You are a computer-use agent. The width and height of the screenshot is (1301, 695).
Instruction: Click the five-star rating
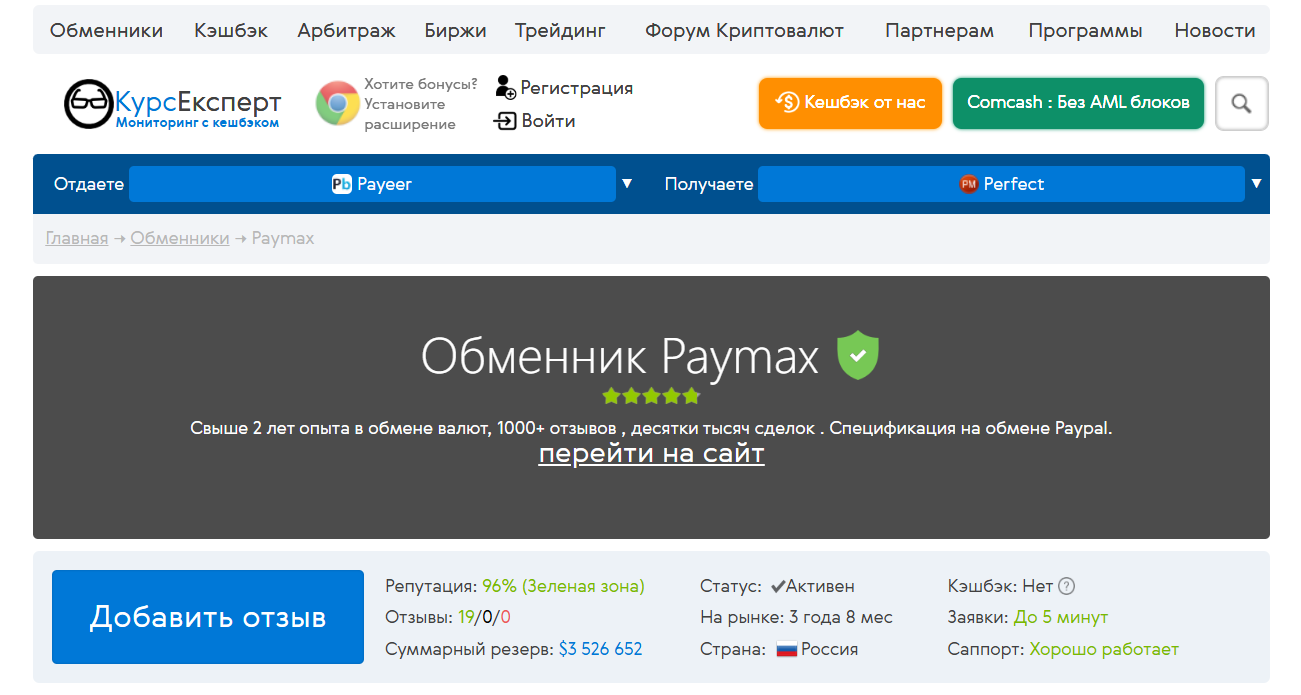[x=652, y=396]
